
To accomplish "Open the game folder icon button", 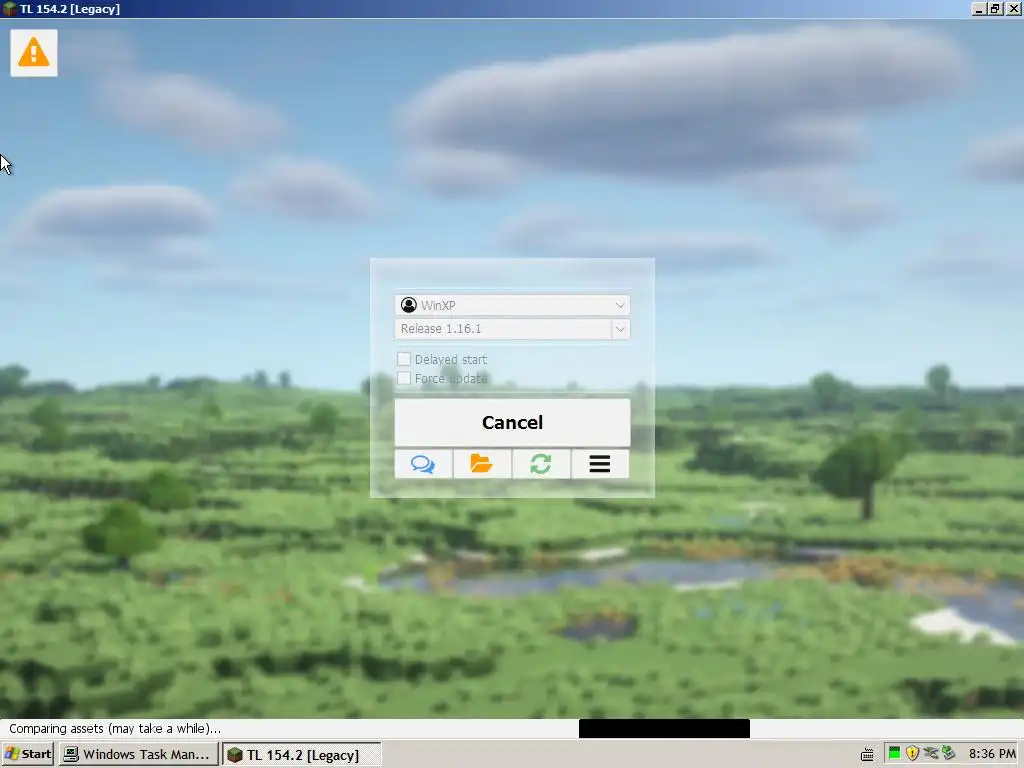I will (482, 464).
